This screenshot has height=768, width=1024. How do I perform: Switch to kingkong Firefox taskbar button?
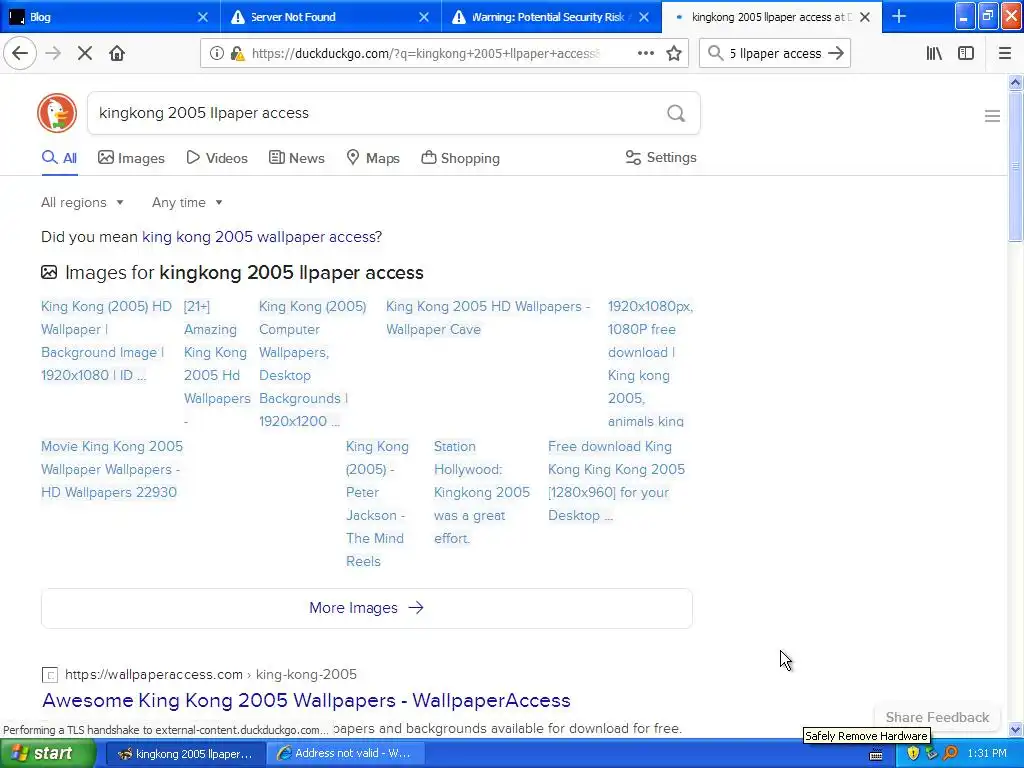pyautogui.click(x=185, y=754)
